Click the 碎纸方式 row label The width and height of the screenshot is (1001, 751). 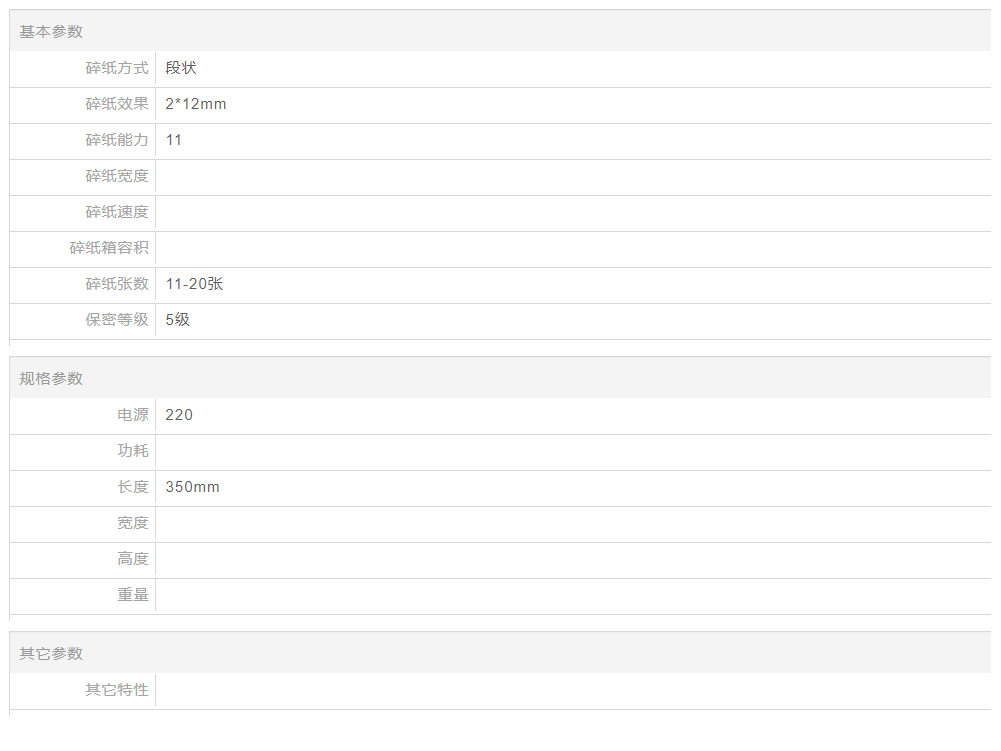point(117,68)
